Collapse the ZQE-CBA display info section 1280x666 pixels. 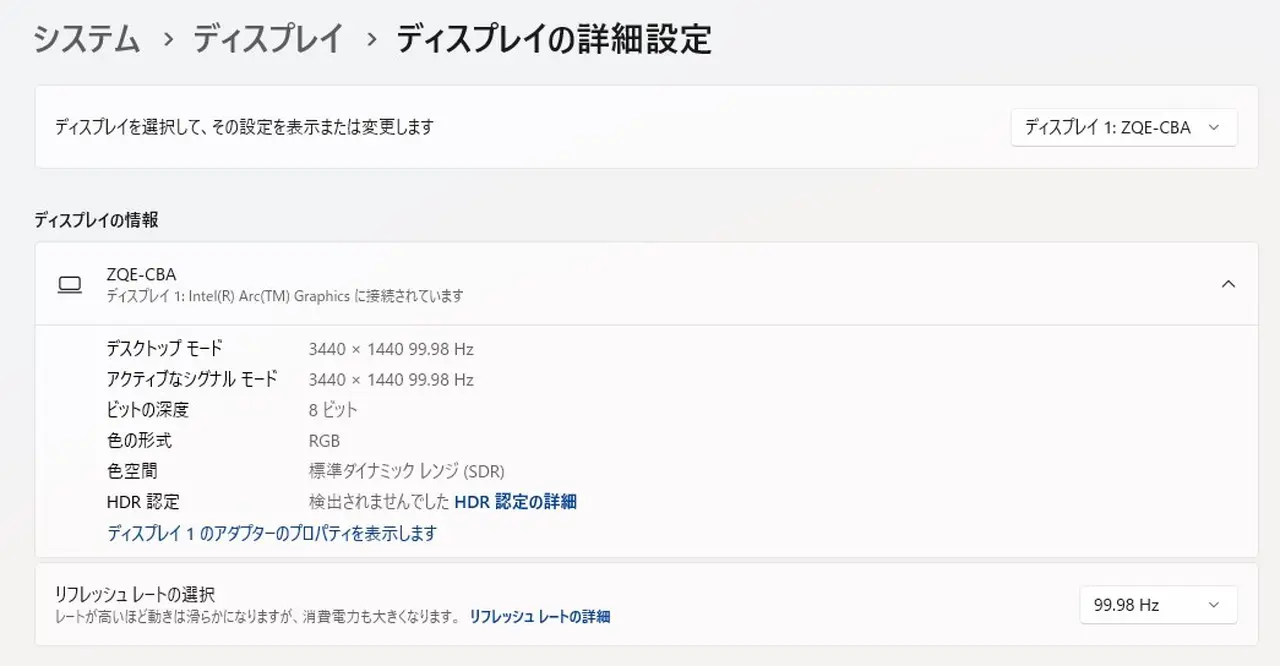(1228, 284)
